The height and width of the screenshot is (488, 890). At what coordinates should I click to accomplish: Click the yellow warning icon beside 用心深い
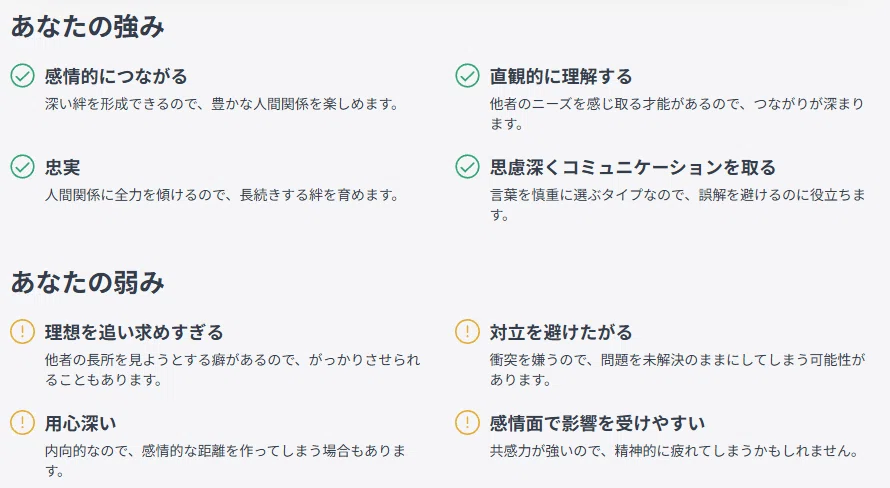(x=23, y=422)
